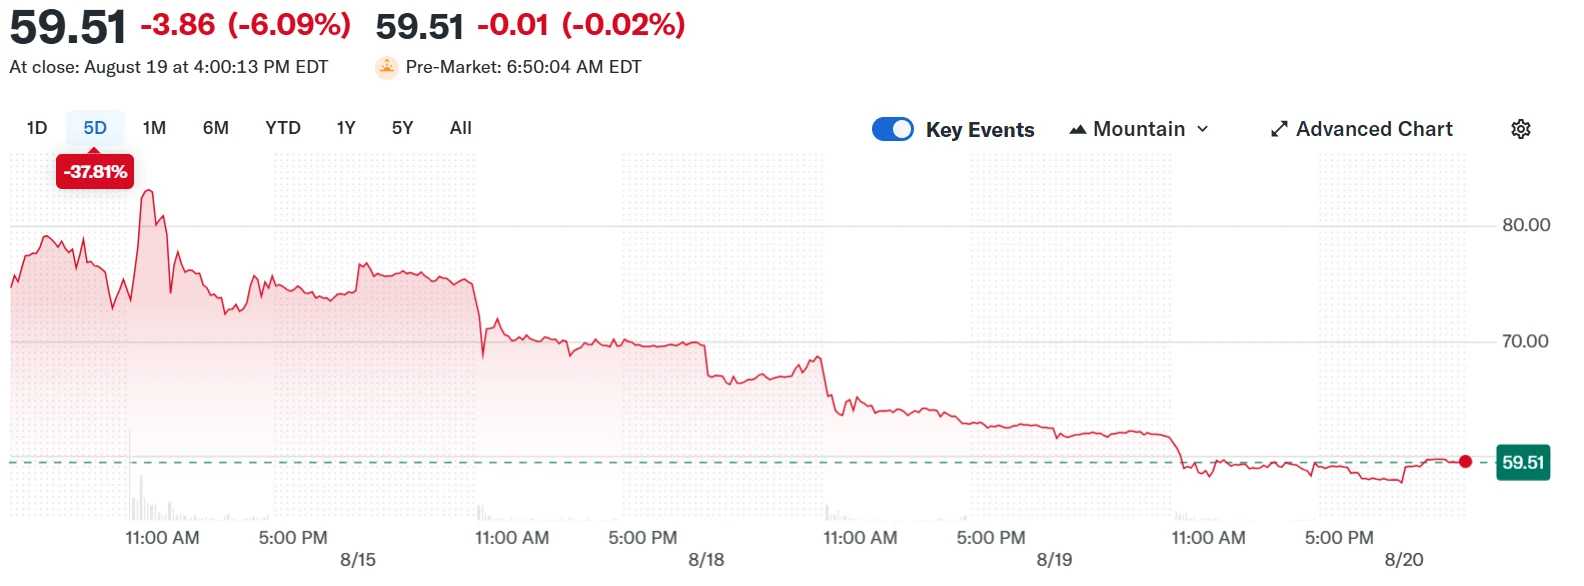Click the red current price dot

click(1465, 461)
